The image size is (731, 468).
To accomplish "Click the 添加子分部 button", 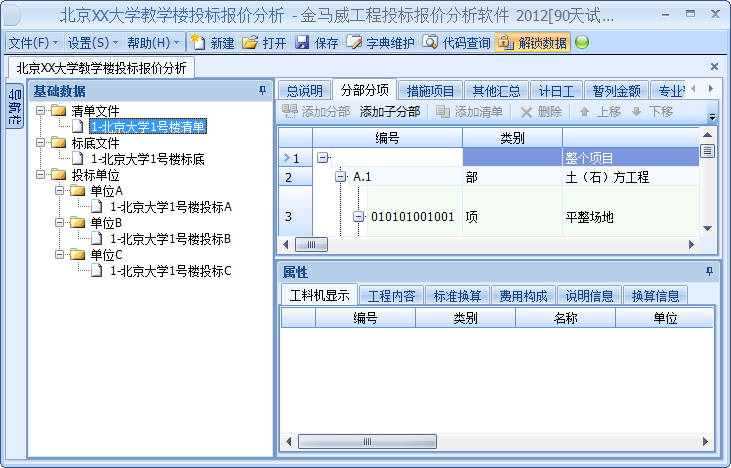I will tap(390, 112).
